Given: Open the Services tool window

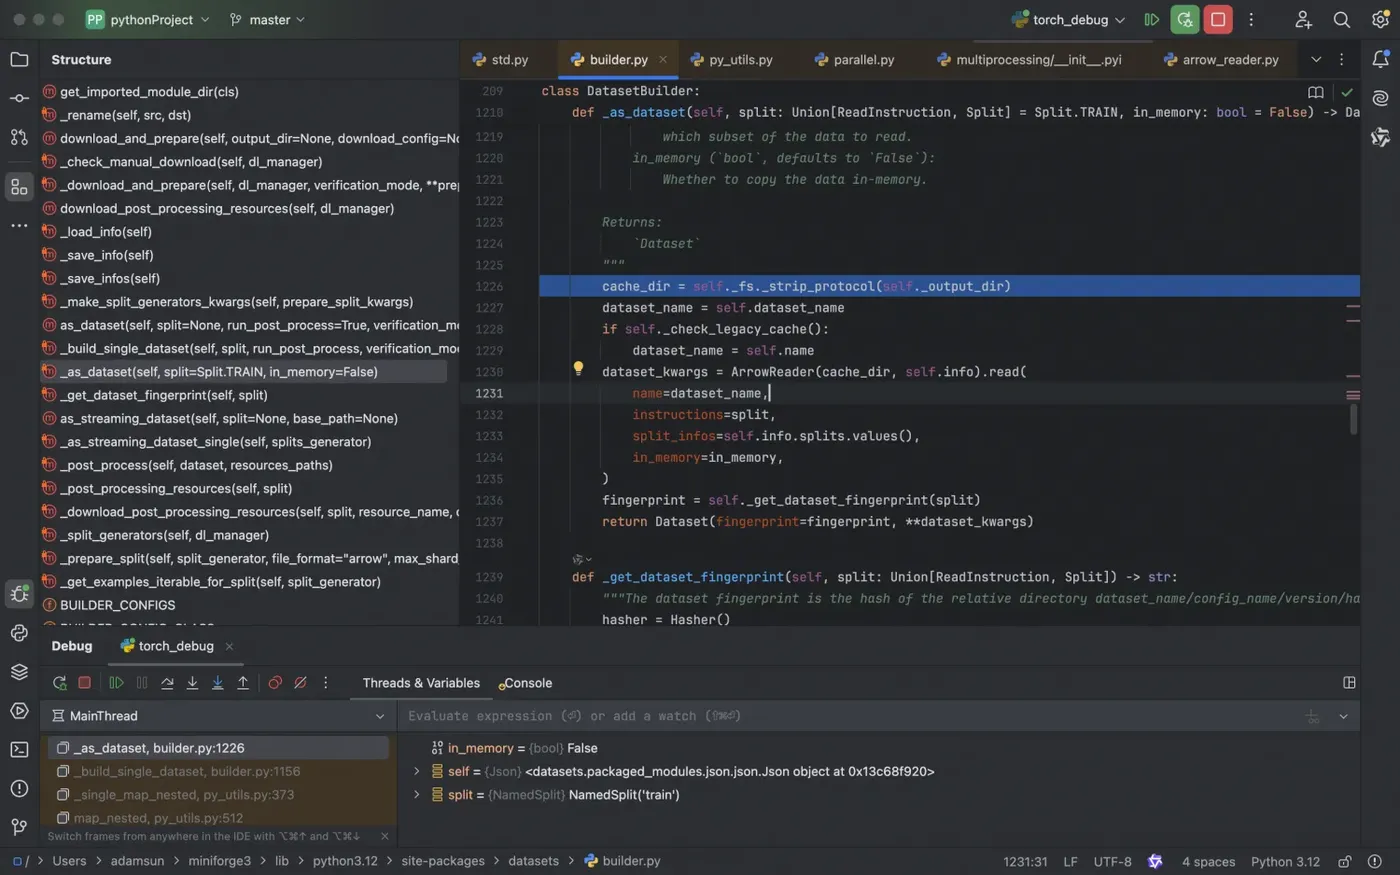Looking at the screenshot, I should pos(19,711).
